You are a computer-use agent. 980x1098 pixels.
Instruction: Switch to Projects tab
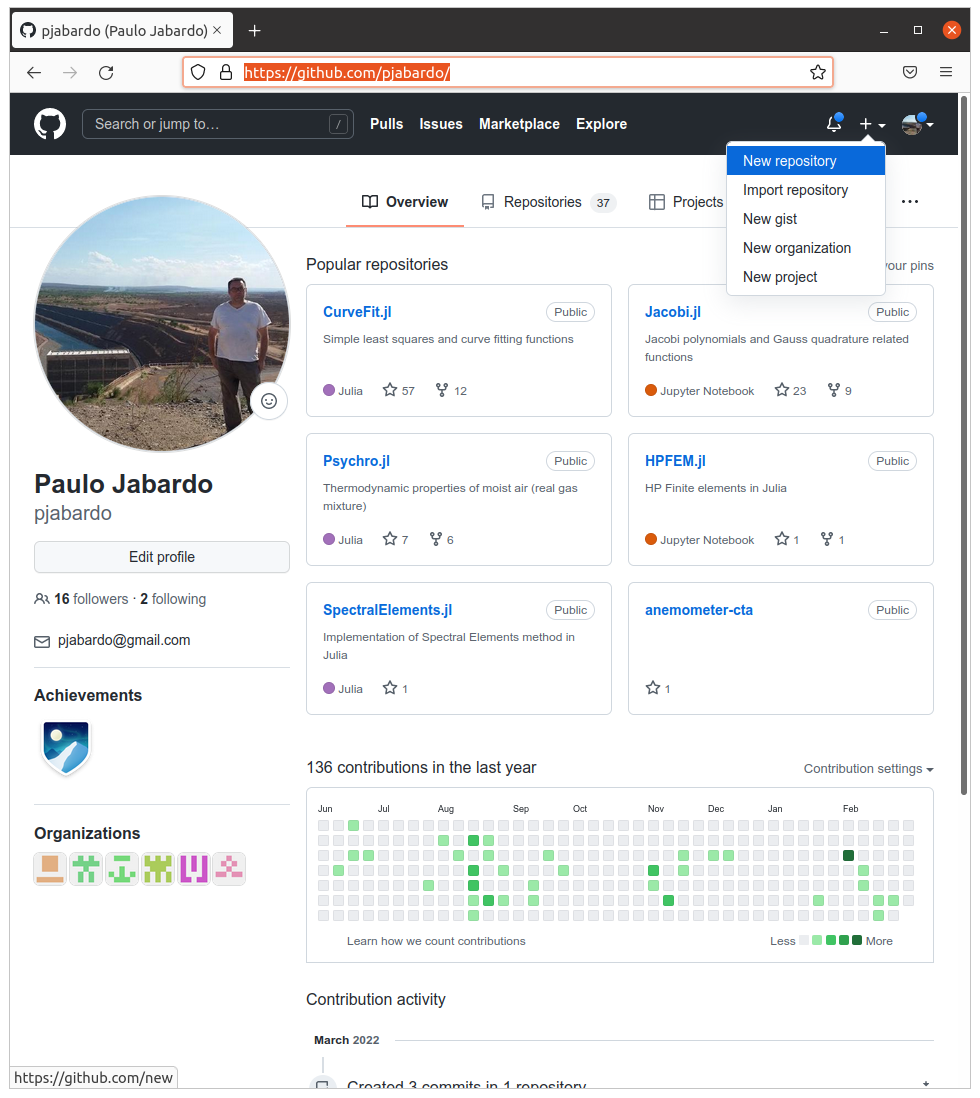[686, 202]
